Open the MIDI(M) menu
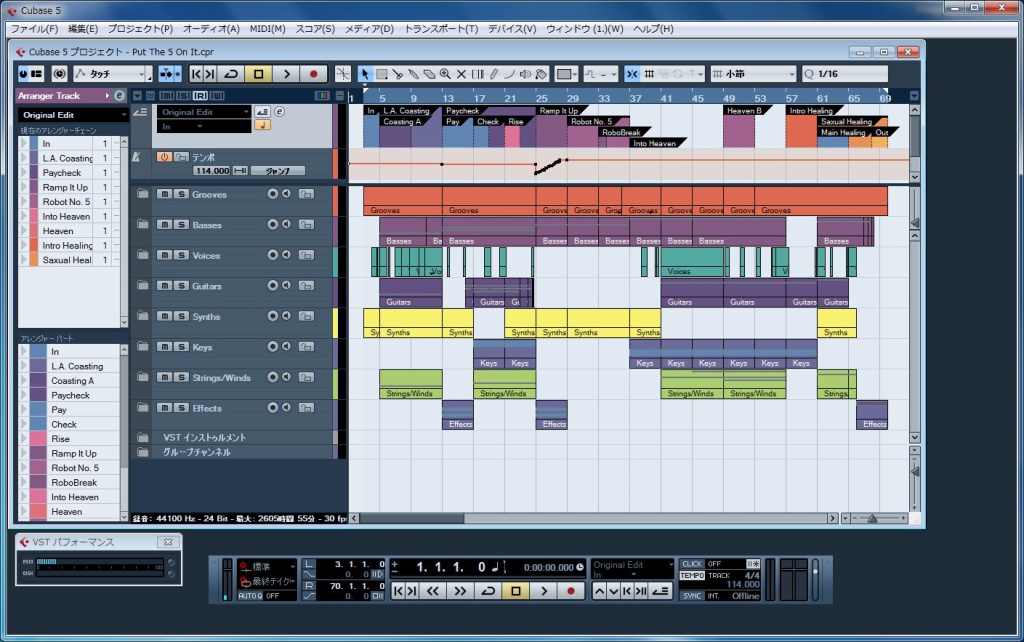The image size is (1024, 642). point(267,29)
